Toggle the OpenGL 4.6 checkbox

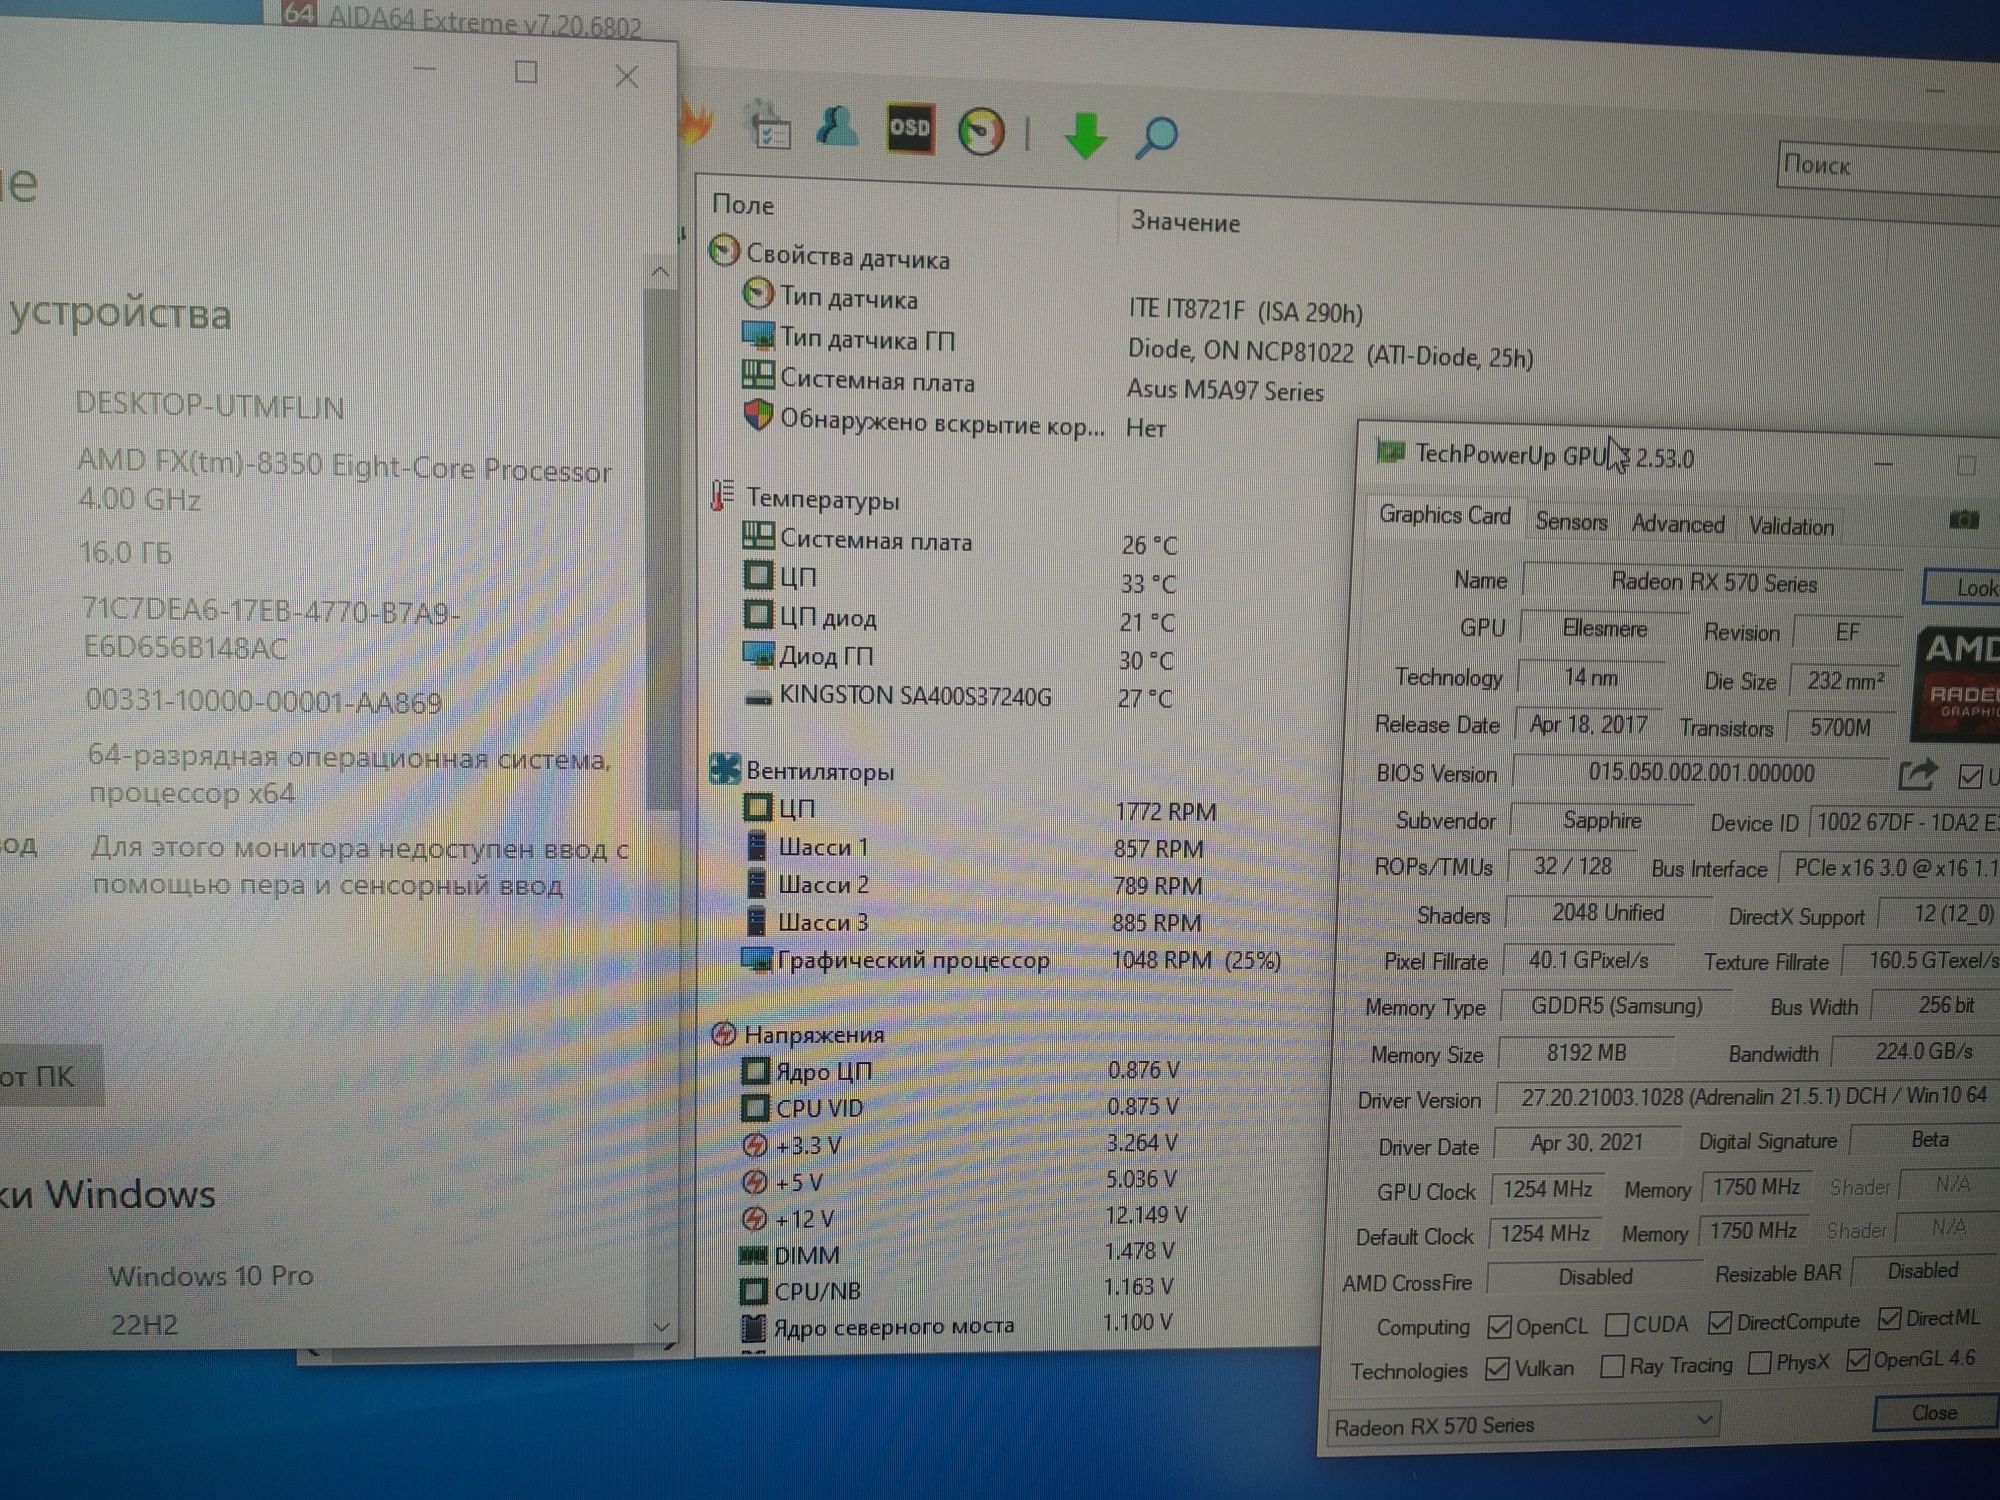[1858, 1361]
